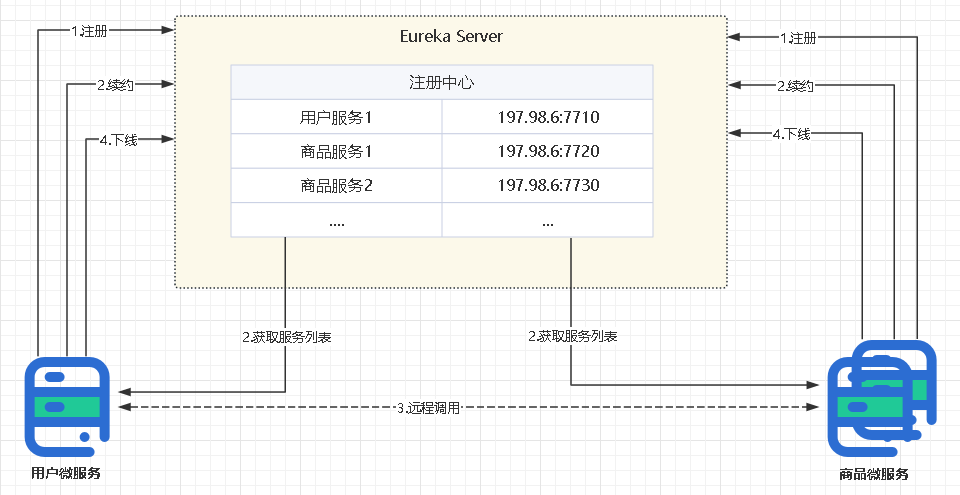The width and height of the screenshot is (960, 495).
Task: Click the right 2.续约 arrow label
Action: (x=795, y=86)
